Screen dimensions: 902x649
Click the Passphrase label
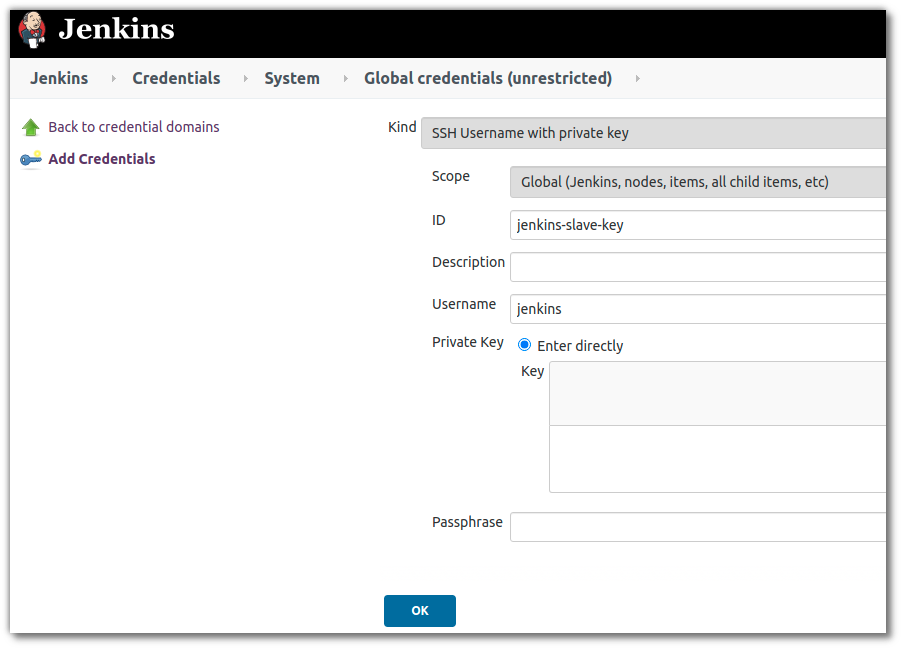pyautogui.click(x=467, y=522)
